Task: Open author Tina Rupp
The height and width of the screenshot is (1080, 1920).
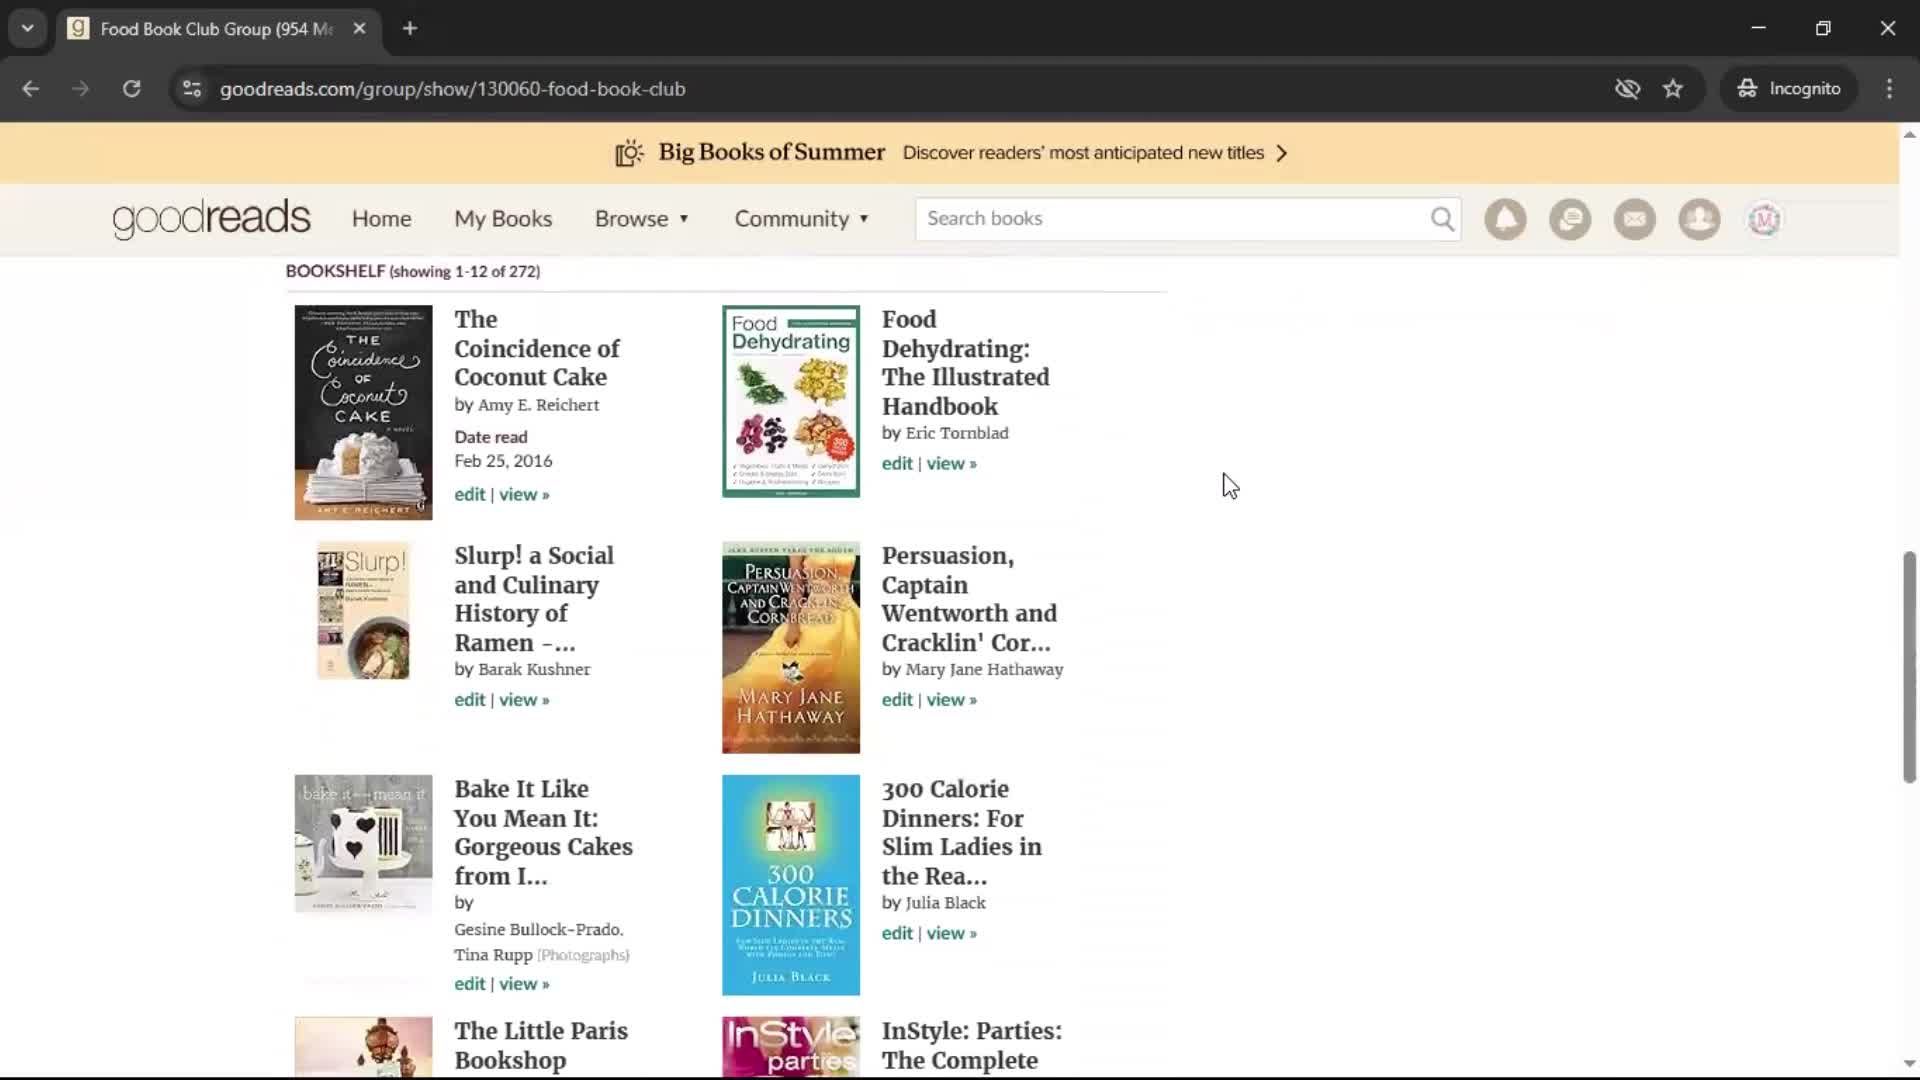Action: [493, 955]
